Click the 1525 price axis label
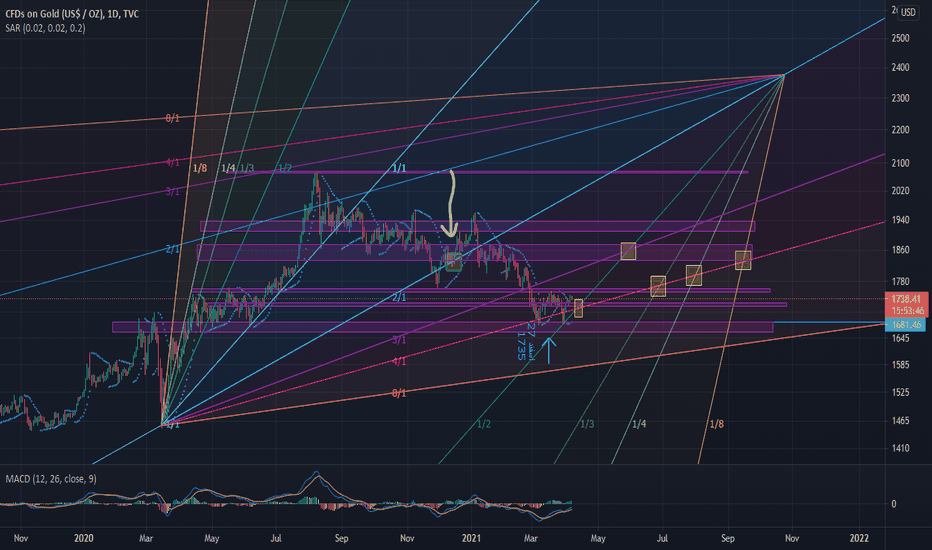Image resolution: width=932 pixels, height=550 pixels. 900,392
